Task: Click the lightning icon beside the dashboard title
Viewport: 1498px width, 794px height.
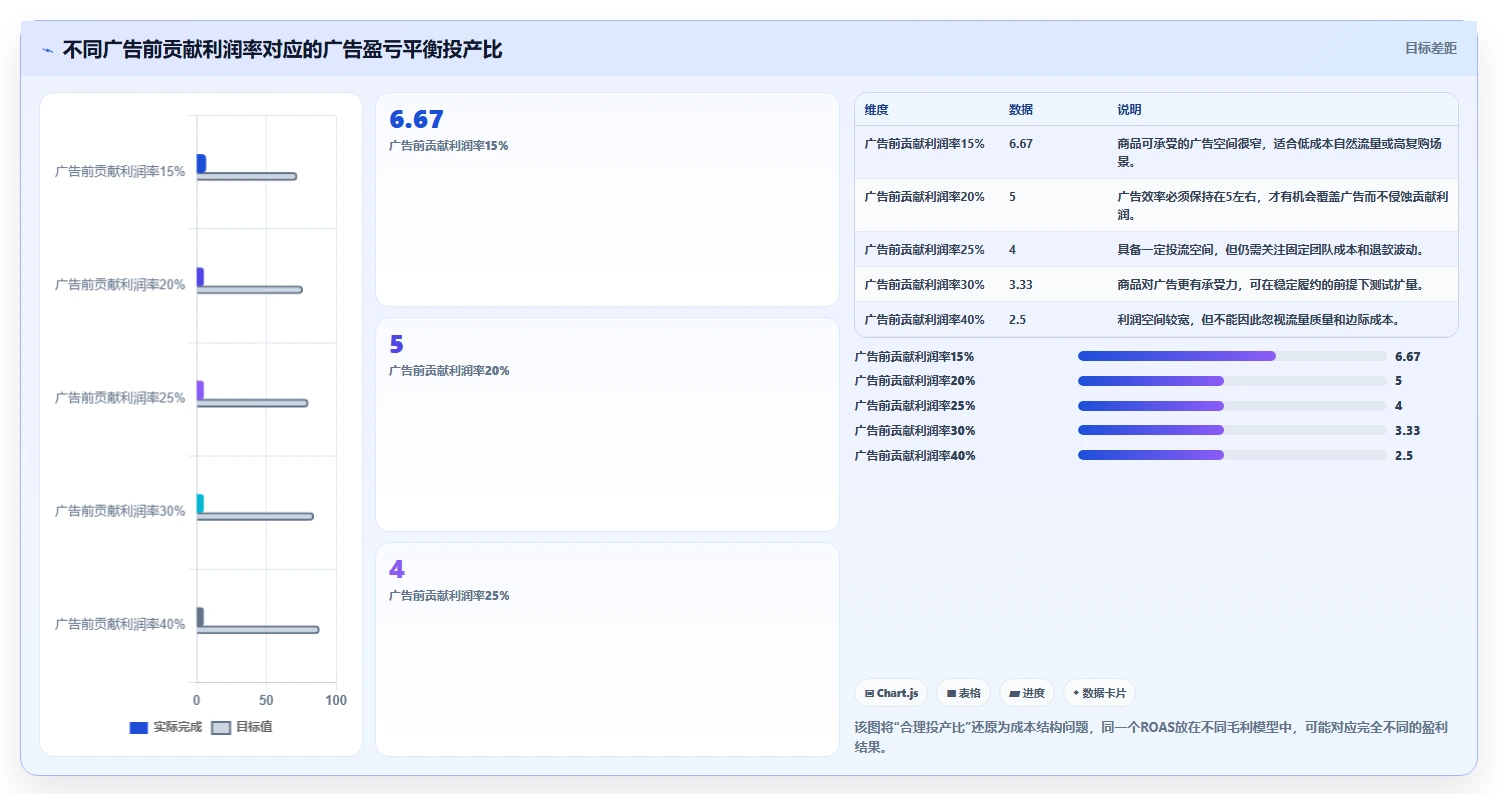Action: point(47,50)
